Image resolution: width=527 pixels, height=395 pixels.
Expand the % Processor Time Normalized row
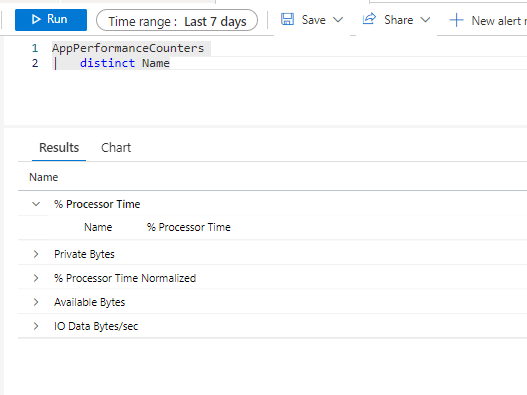(x=36, y=278)
